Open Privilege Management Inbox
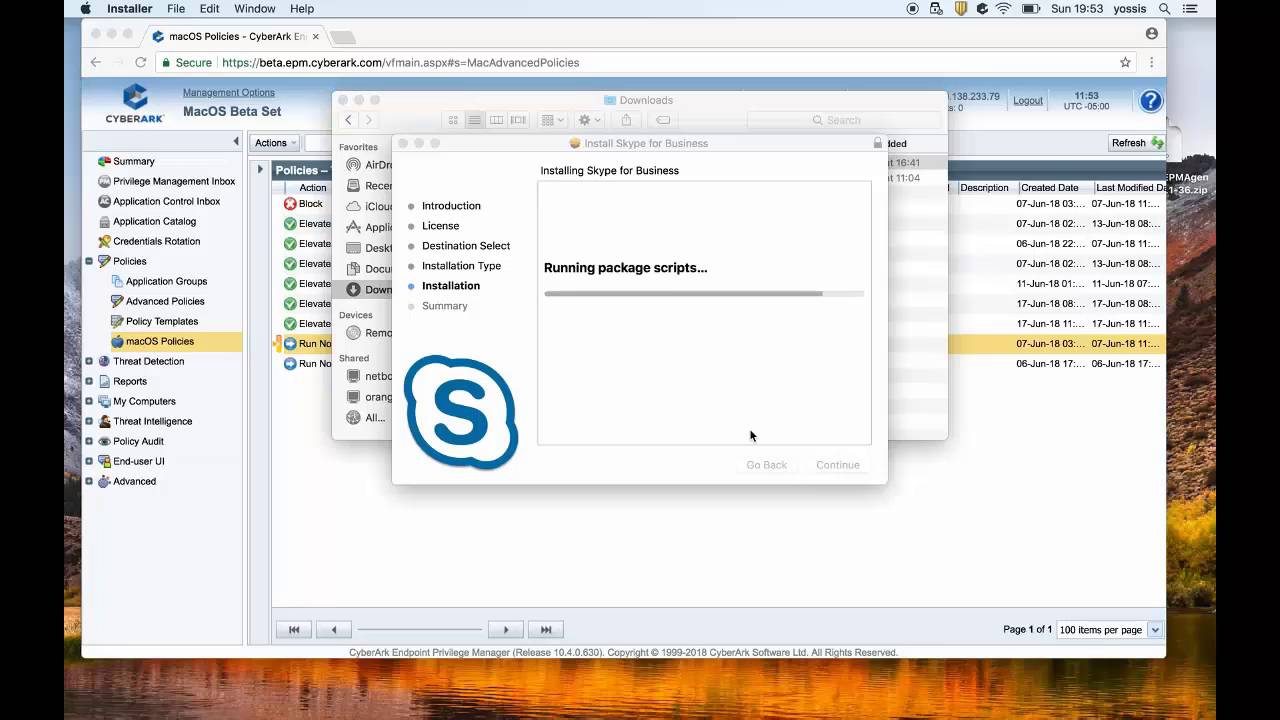This screenshot has height=720, width=1280. point(173,181)
